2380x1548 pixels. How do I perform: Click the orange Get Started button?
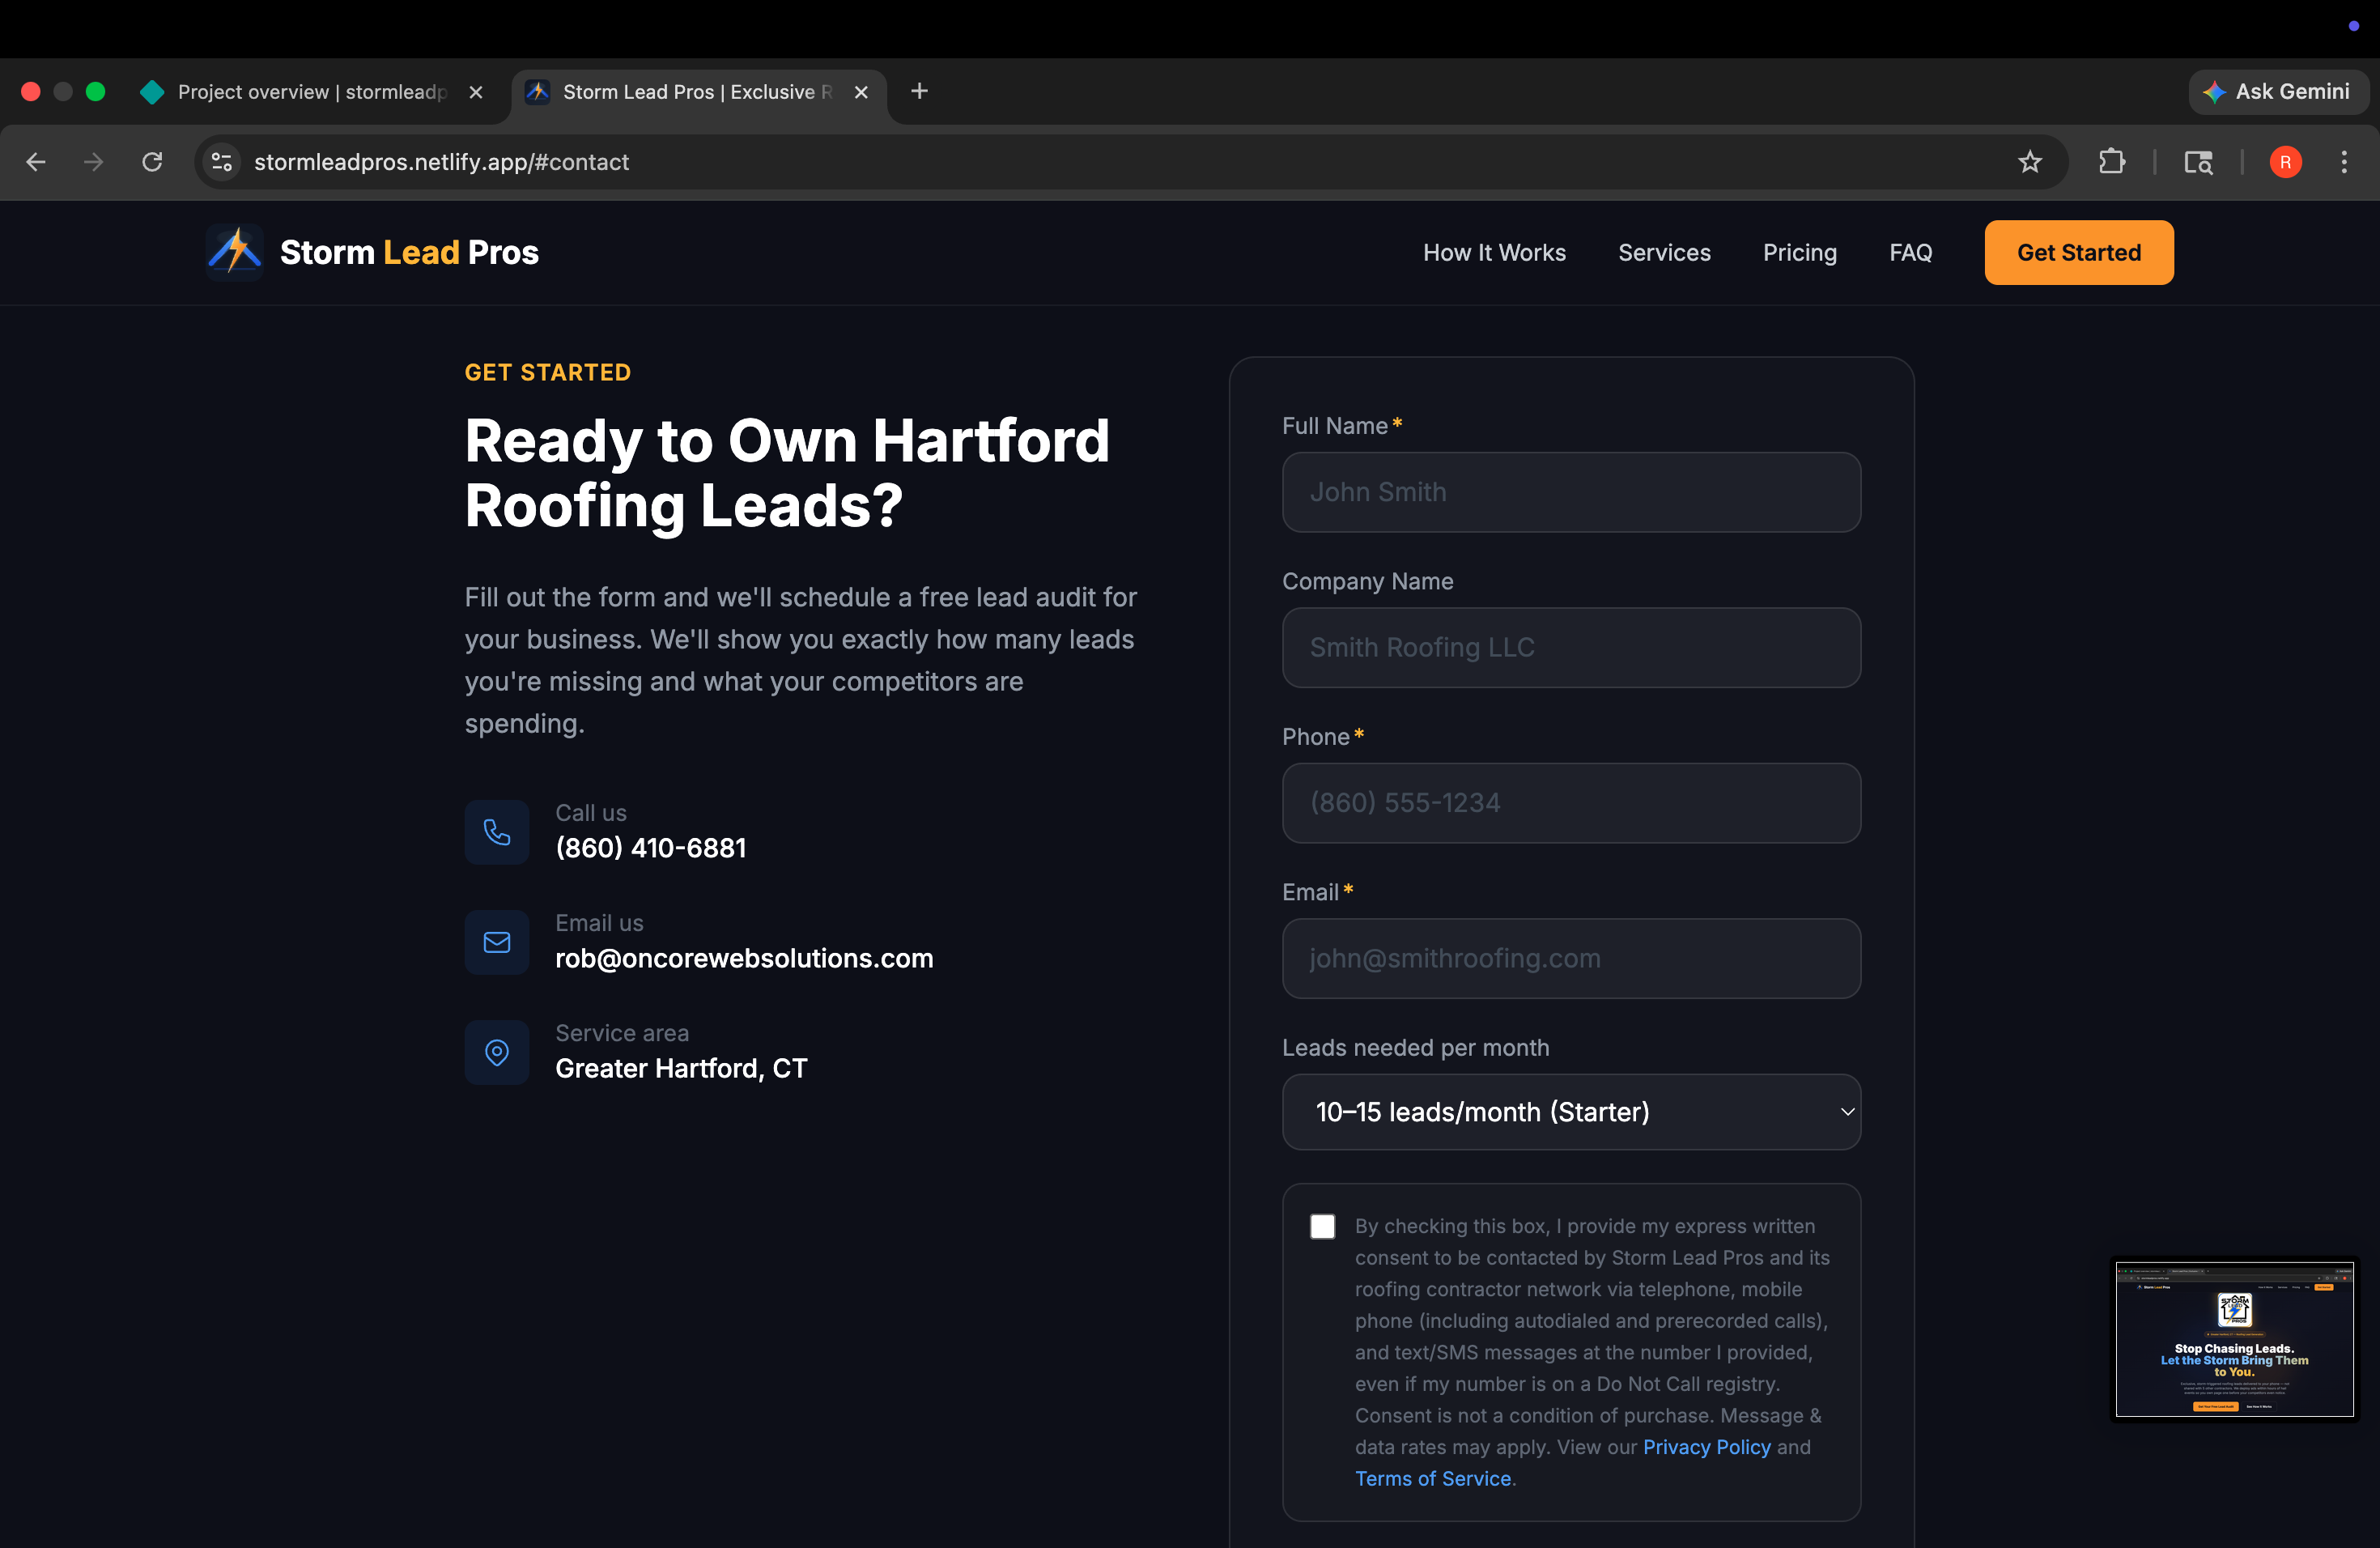[x=2078, y=253]
